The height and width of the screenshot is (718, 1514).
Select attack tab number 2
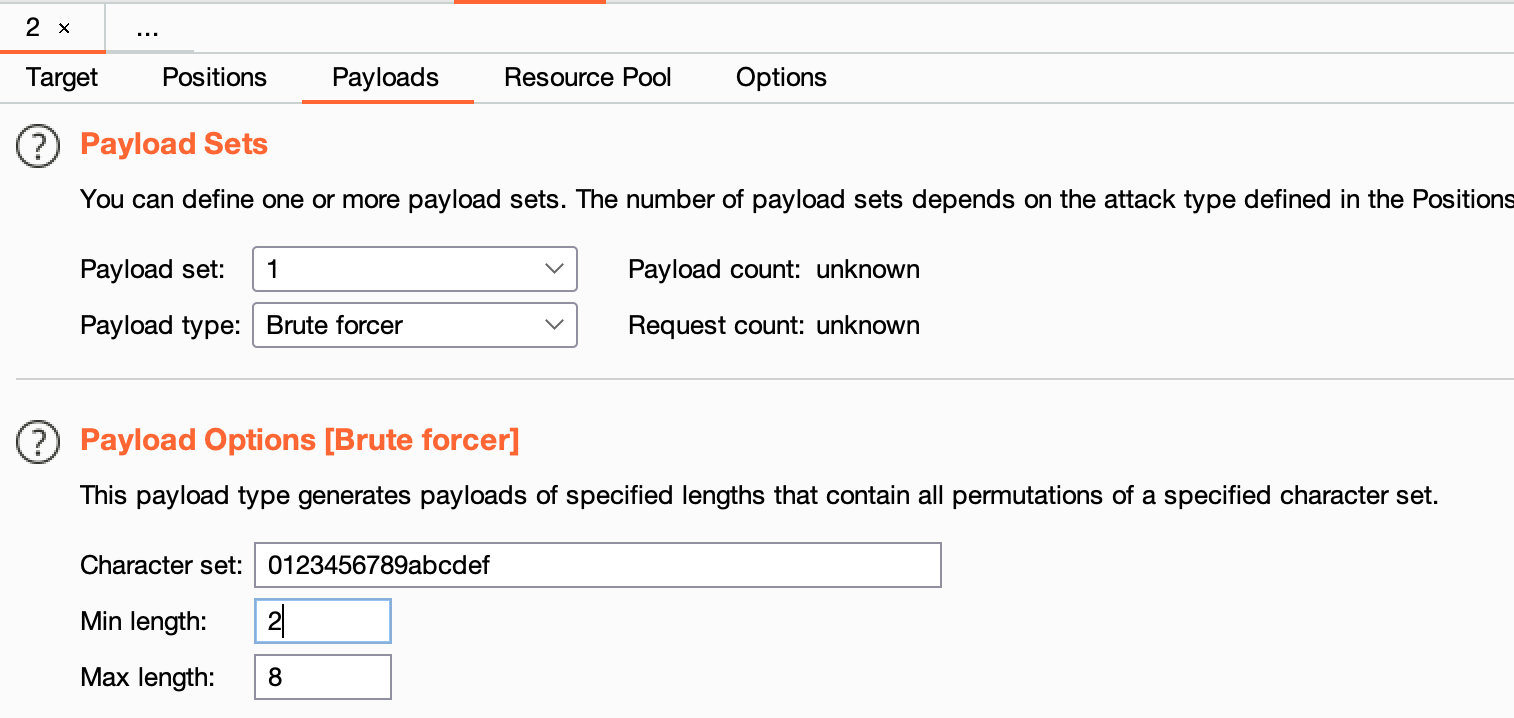33,28
